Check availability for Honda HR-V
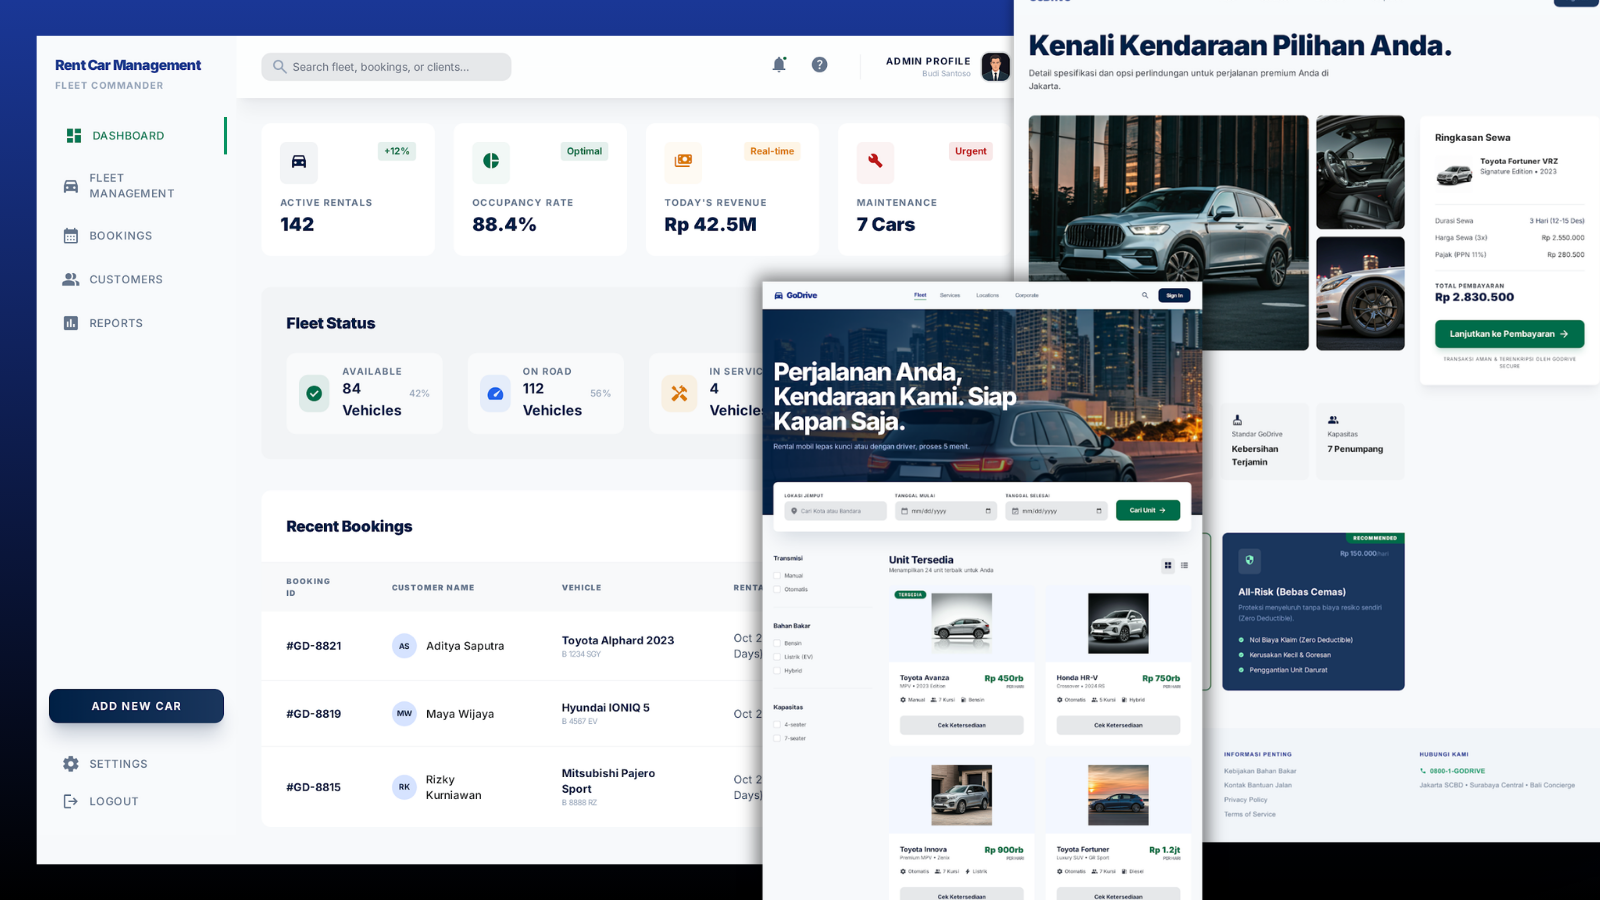Image resolution: width=1600 pixels, height=900 pixels. pos(1118,725)
